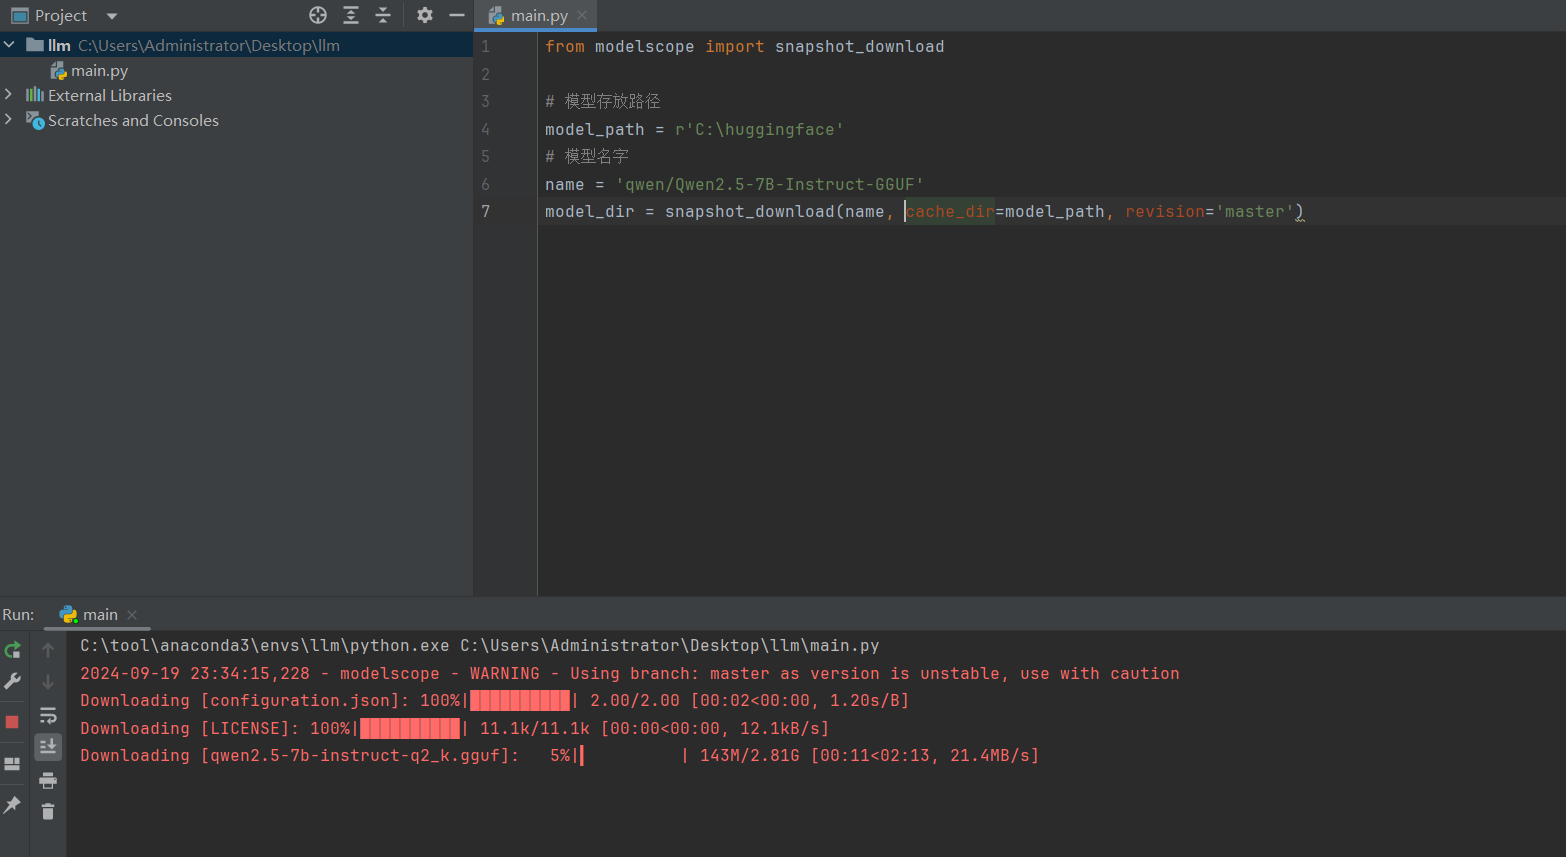Click the 'qwen/Qwen2.5-7B-Instruct-GGUF' string
The image size is (1566, 857).
click(769, 184)
